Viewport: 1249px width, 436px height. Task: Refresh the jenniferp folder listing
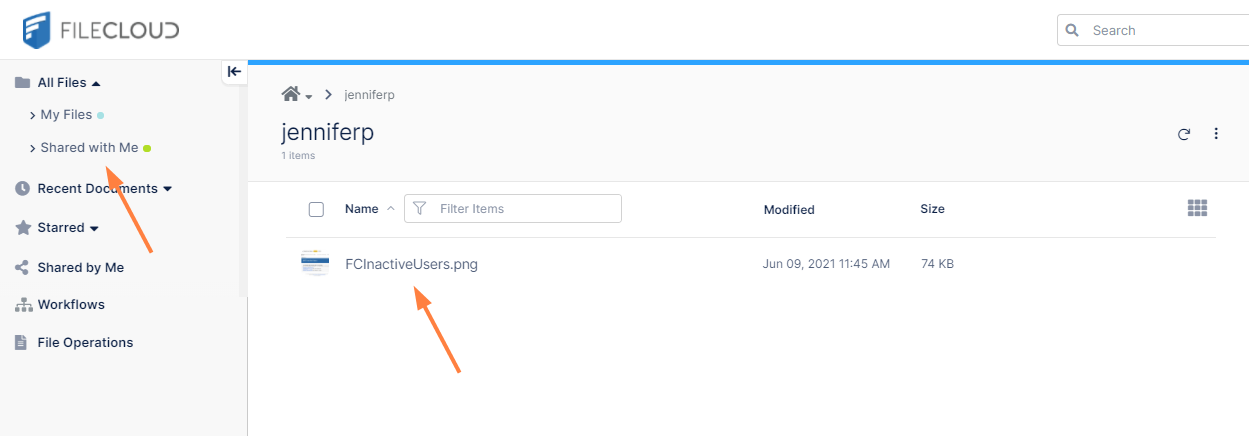click(1184, 134)
